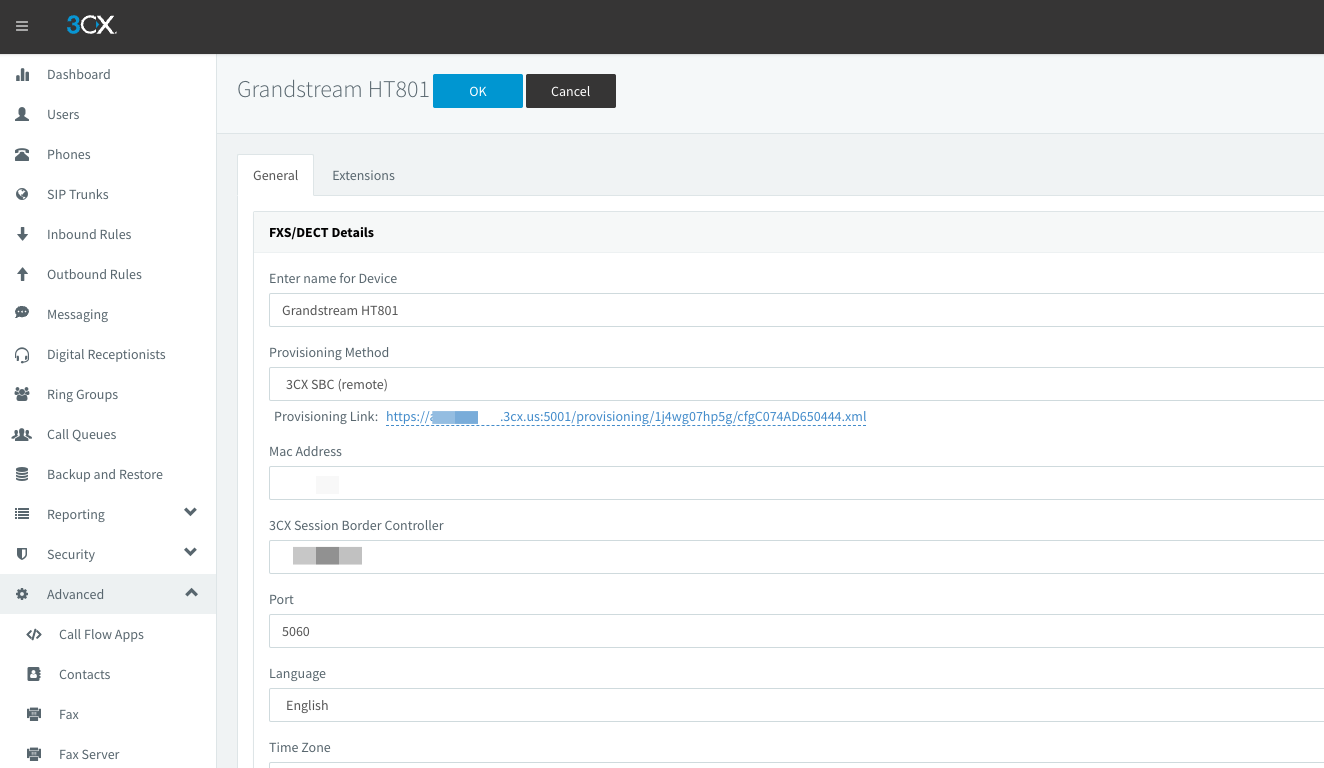Click the Outbound Rules up arrow icon
Viewport: 1324px width, 768px height.
coord(22,274)
